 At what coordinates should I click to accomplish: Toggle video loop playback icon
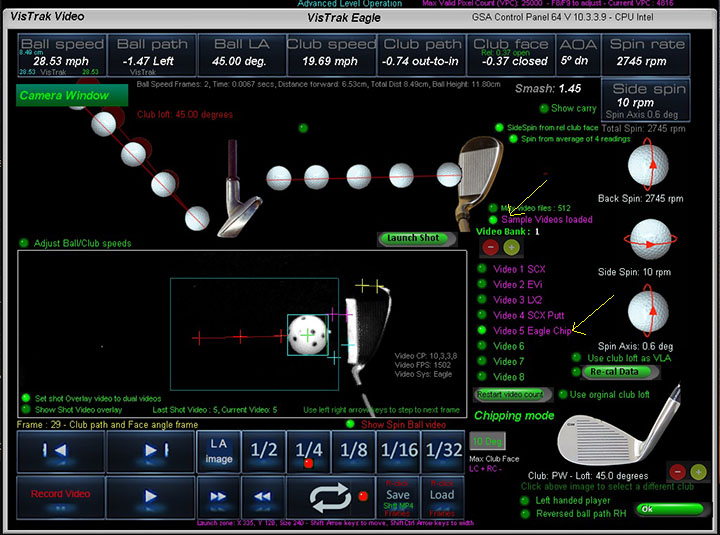[331, 497]
